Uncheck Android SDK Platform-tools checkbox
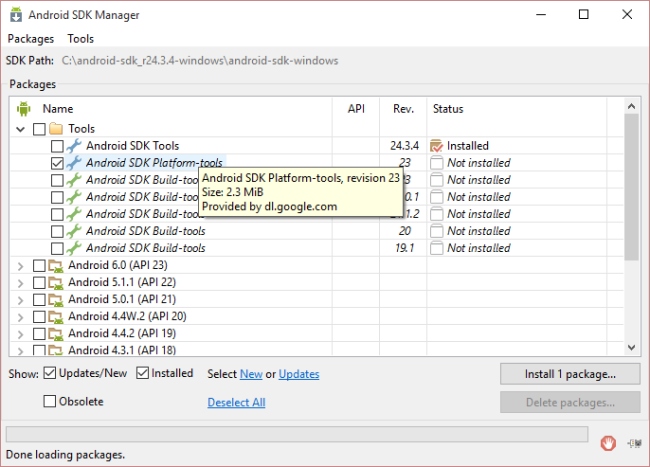Screen dimensions: 650x467 (x=57, y=163)
